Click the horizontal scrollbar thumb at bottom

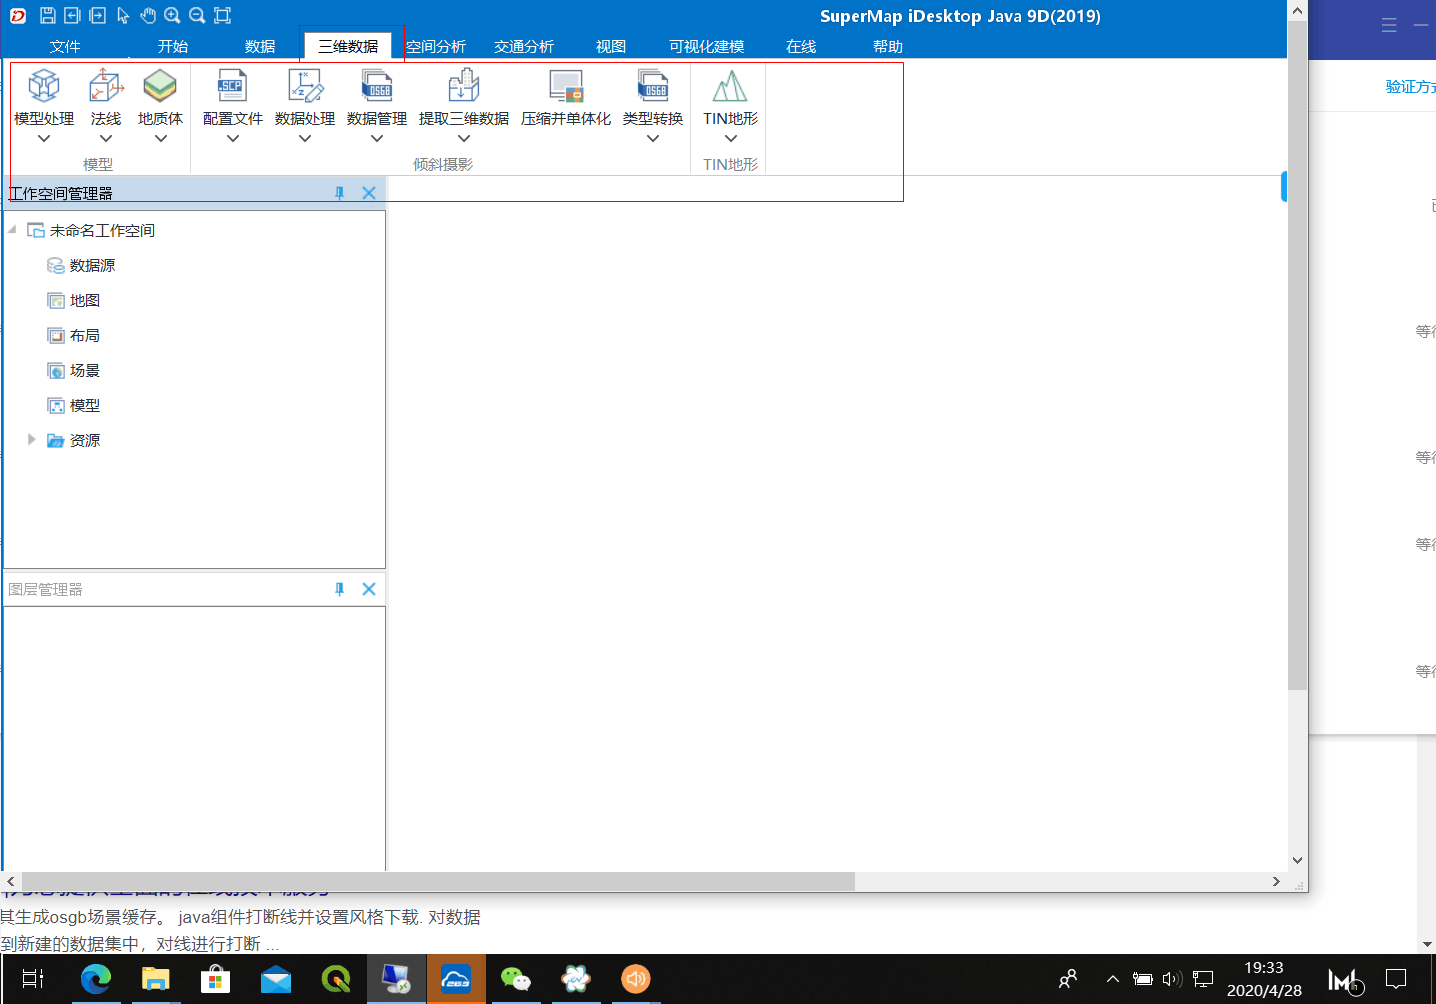438,881
